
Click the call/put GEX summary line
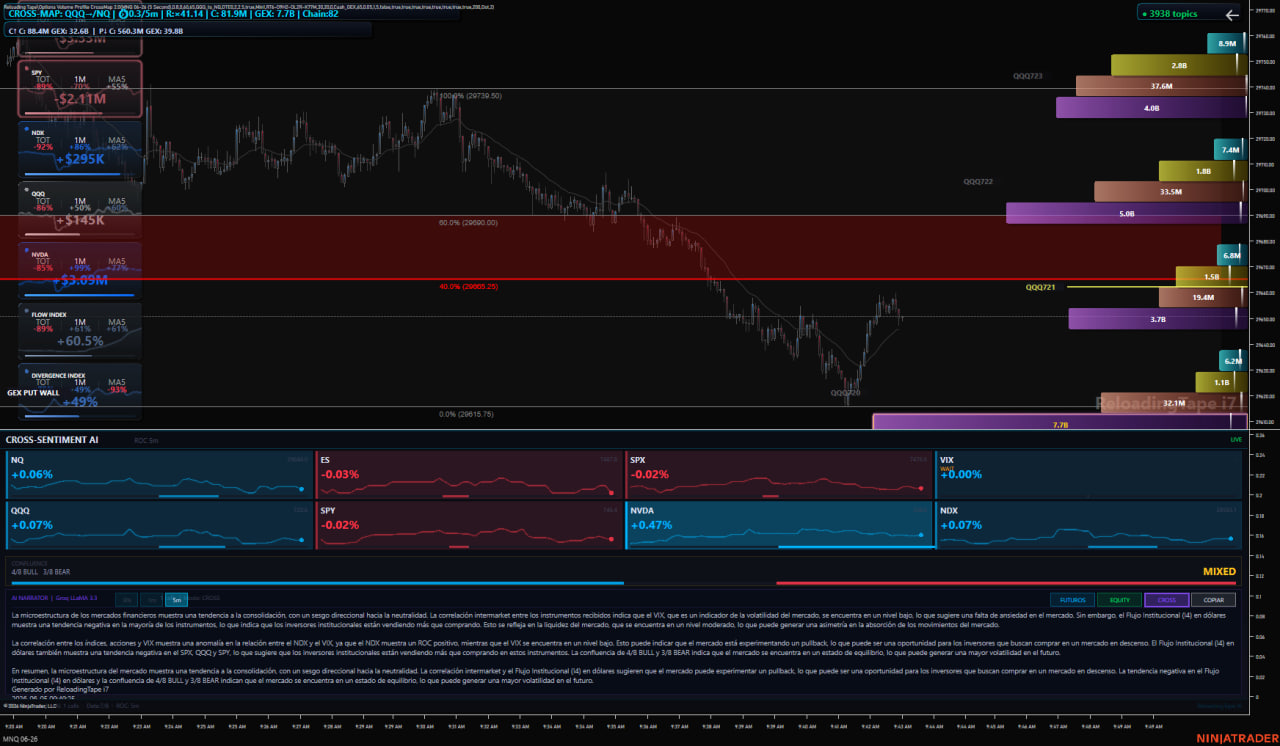click(96, 31)
